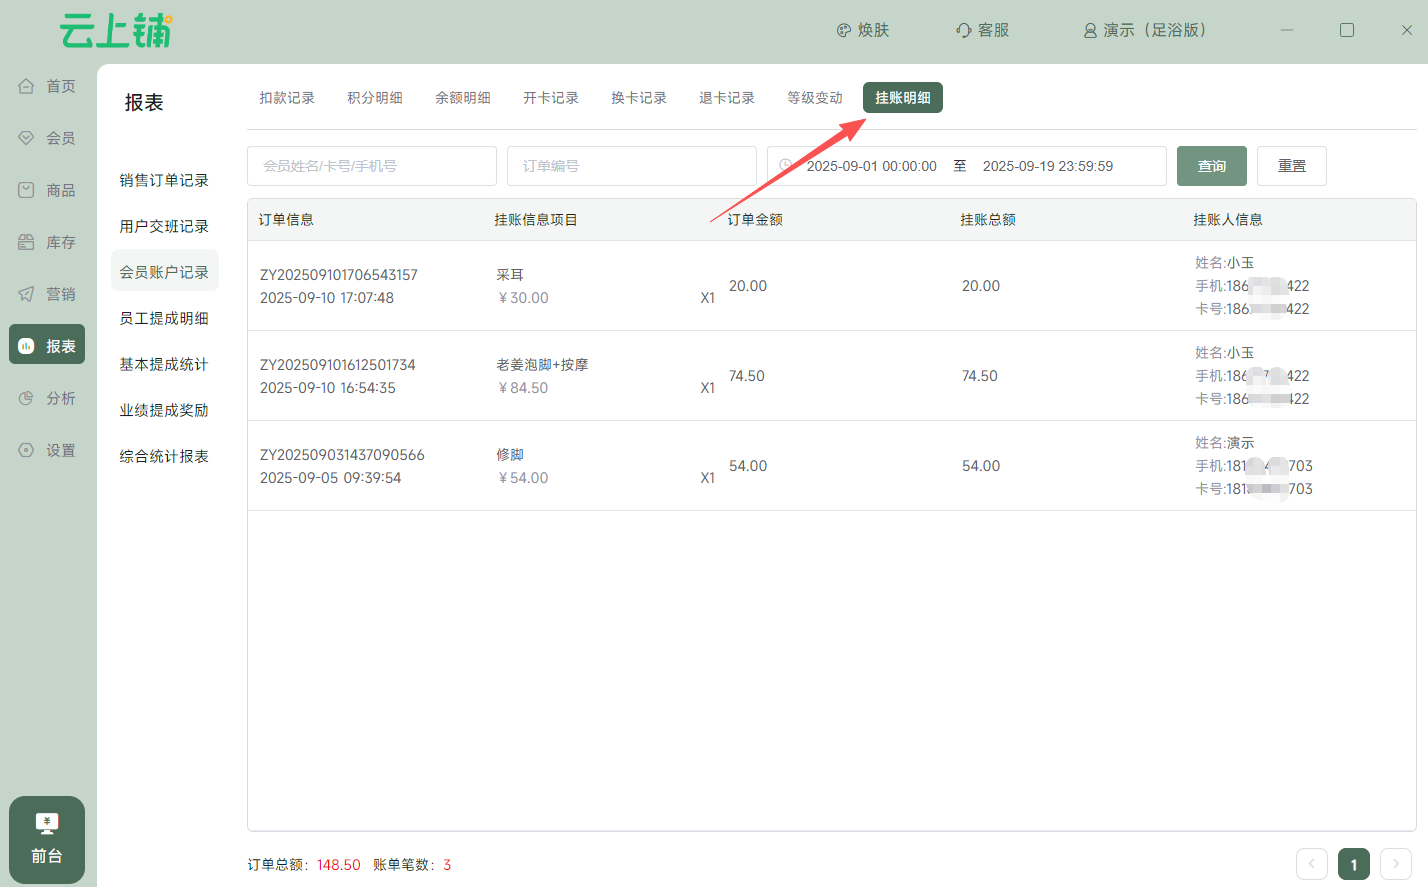Screen dimensions: 1428x887
Task: Focus the 订单编号 input field
Action: point(632,166)
